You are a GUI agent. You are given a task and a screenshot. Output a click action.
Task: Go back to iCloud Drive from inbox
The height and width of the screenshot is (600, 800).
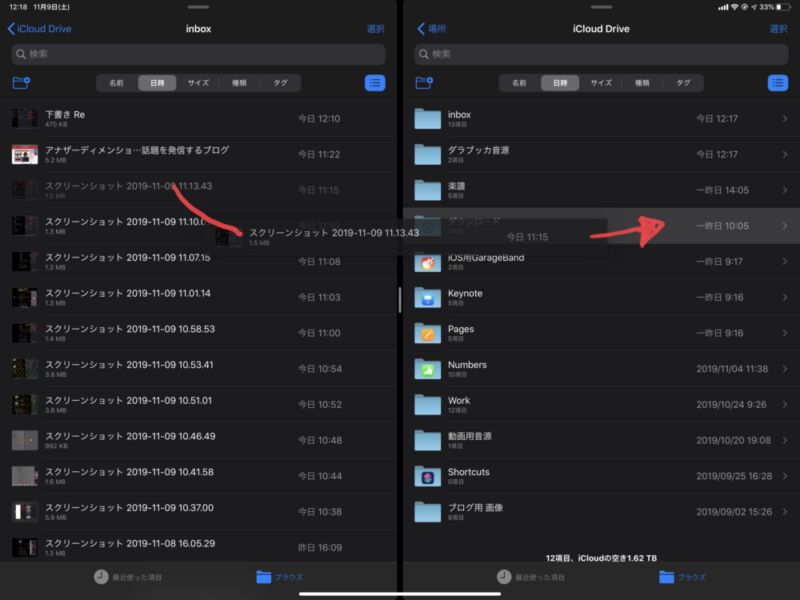(39, 29)
